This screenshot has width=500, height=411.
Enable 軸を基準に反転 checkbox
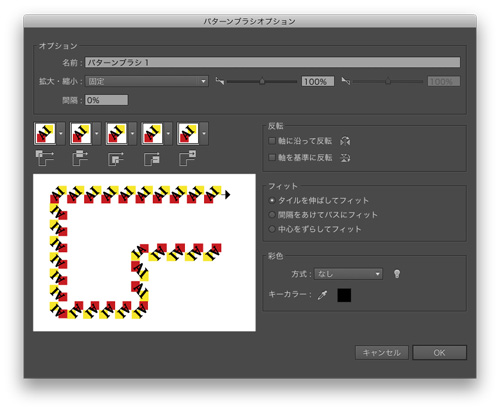click(x=272, y=157)
